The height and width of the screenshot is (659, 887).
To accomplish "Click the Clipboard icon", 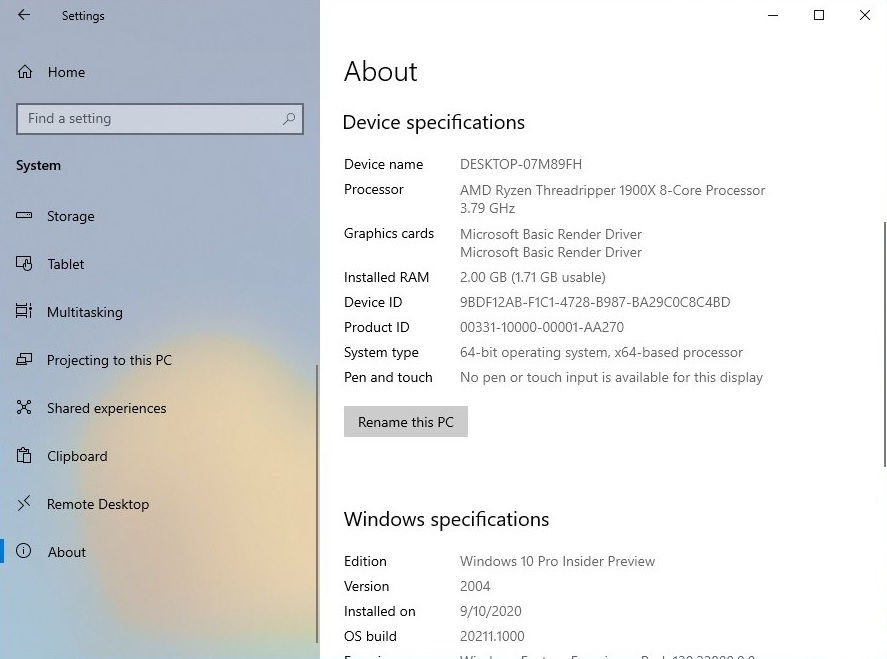I will point(24,455).
